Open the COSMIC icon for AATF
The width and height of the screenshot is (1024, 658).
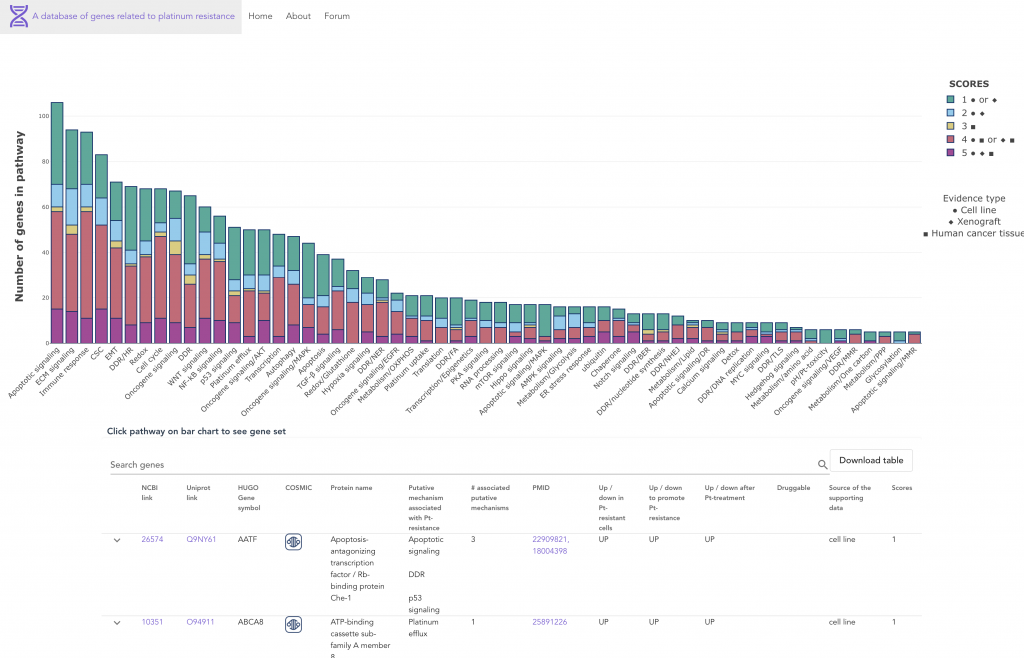pyautogui.click(x=294, y=540)
